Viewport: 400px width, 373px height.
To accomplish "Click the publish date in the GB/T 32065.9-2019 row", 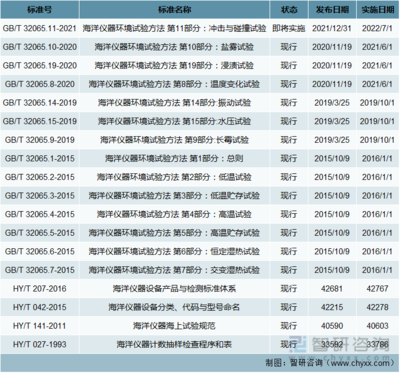I will (x=332, y=140).
